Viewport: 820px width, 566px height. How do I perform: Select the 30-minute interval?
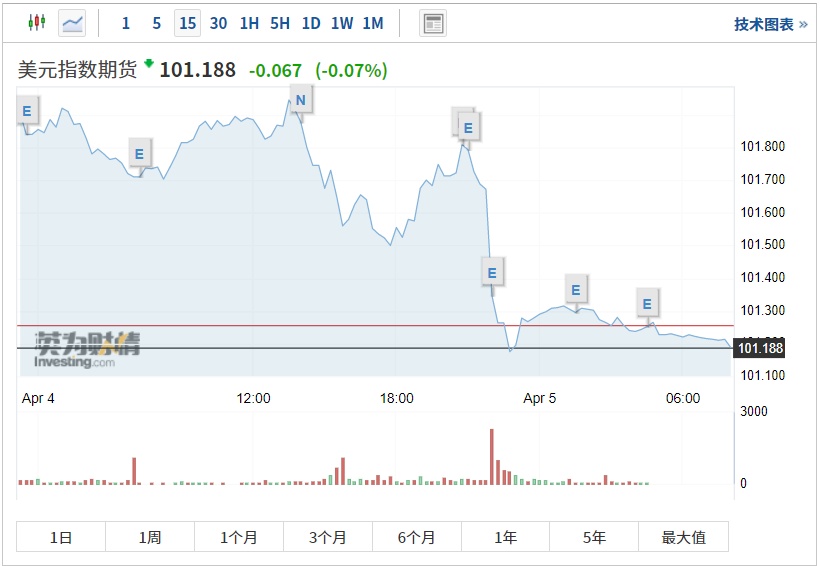[218, 23]
